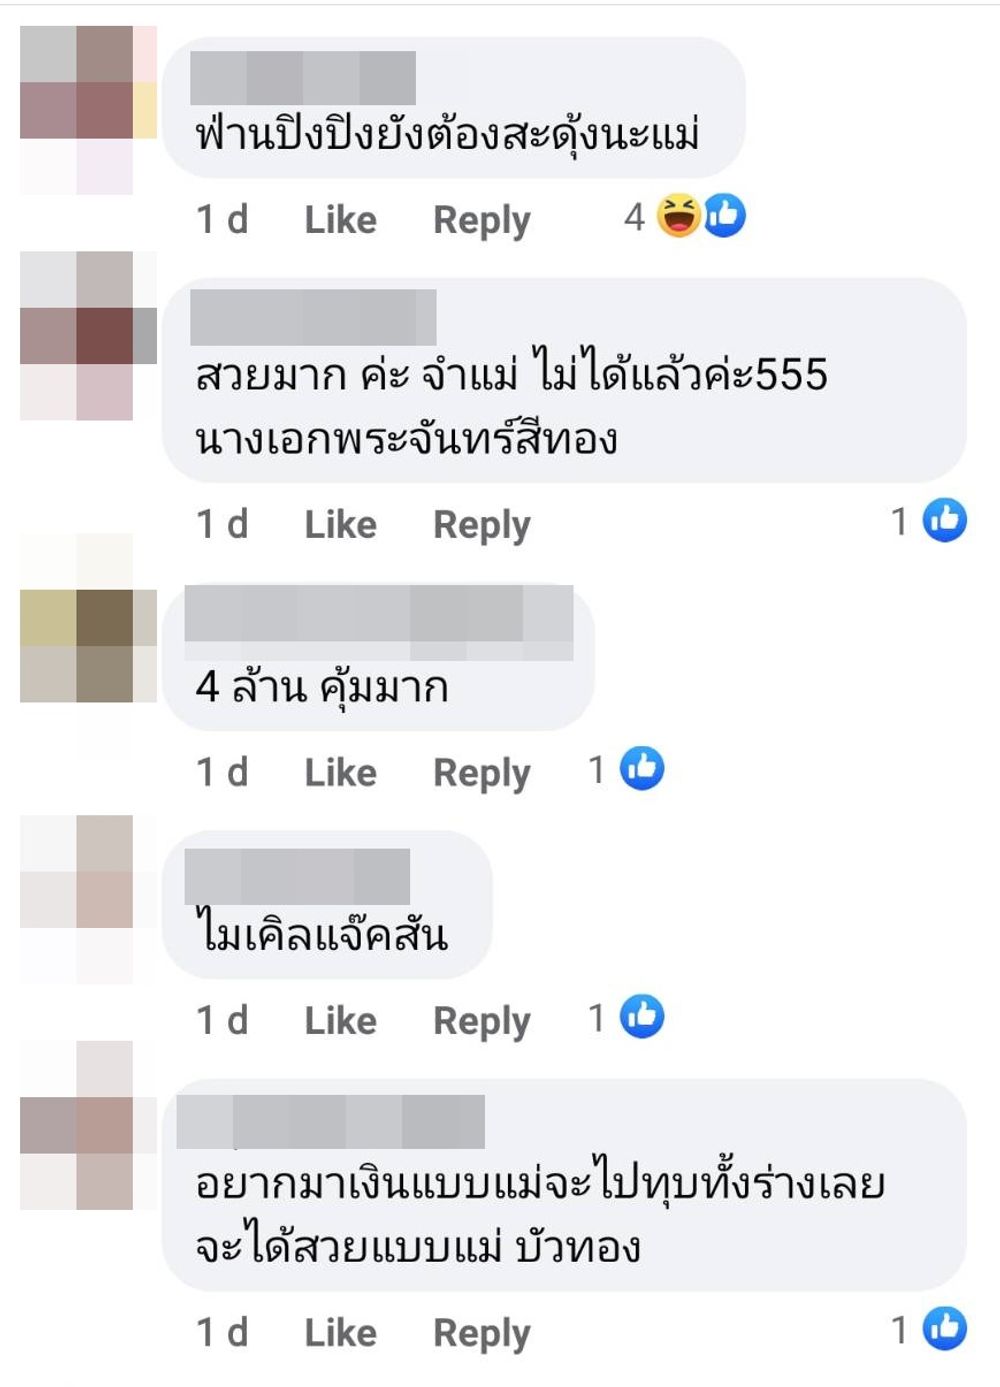Click the like reaction icon on 4 ล้าน comment
1000x1387 pixels.
pos(642,768)
